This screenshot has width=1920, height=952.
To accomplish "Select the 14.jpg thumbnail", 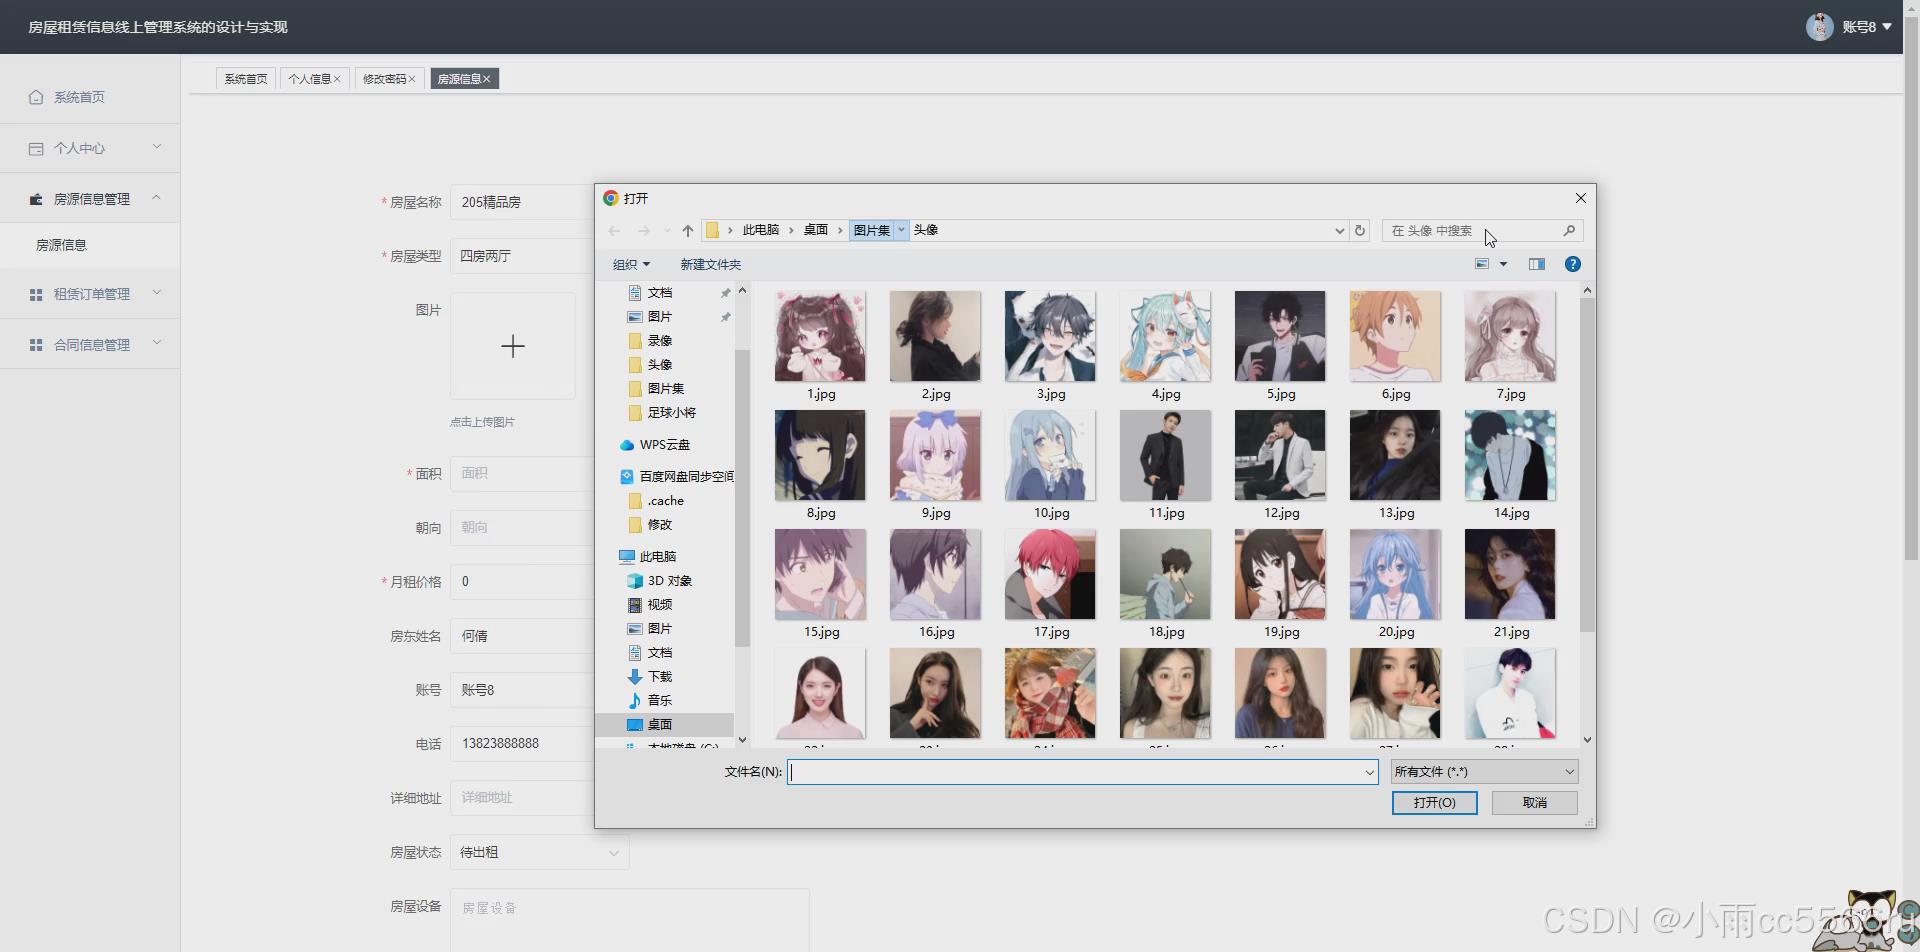I will [1510, 456].
